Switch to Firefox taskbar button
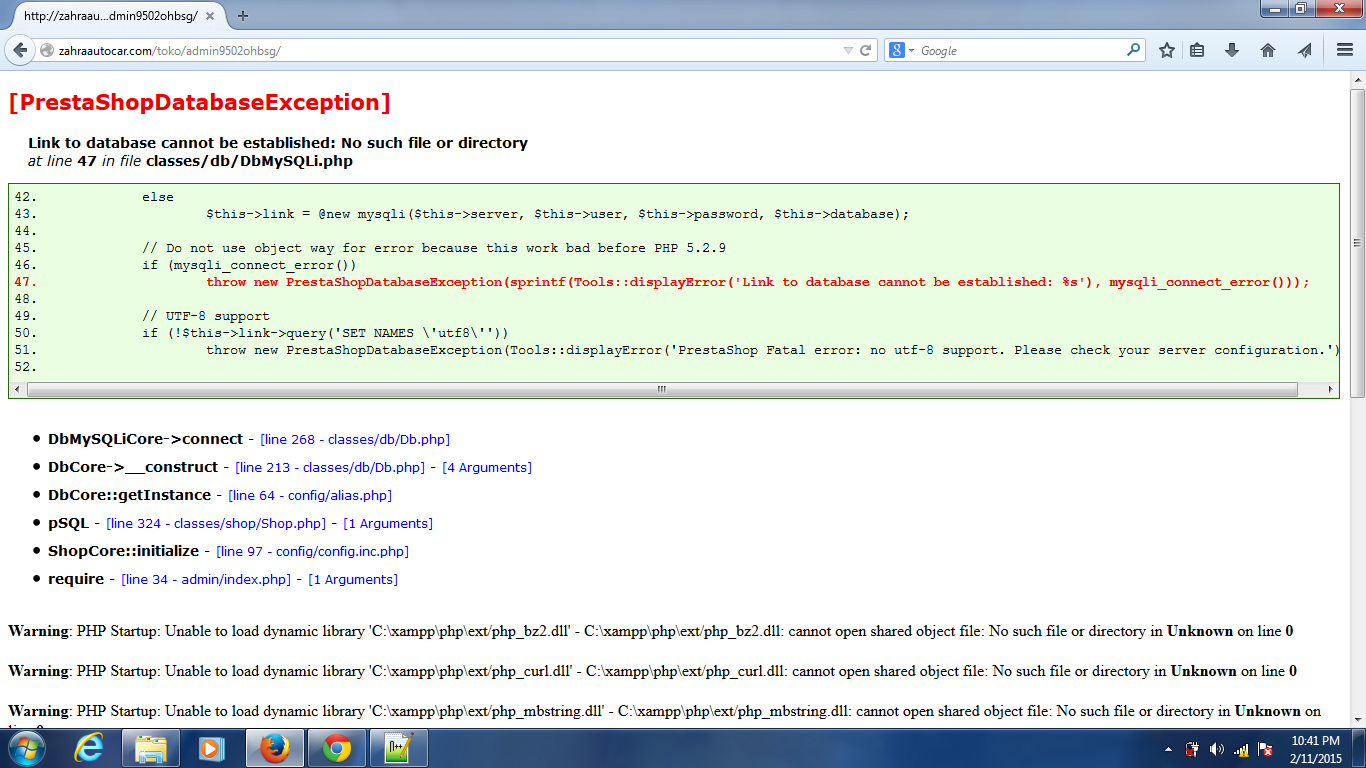This screenshot has width=1366, height=768. click(274, 748)
